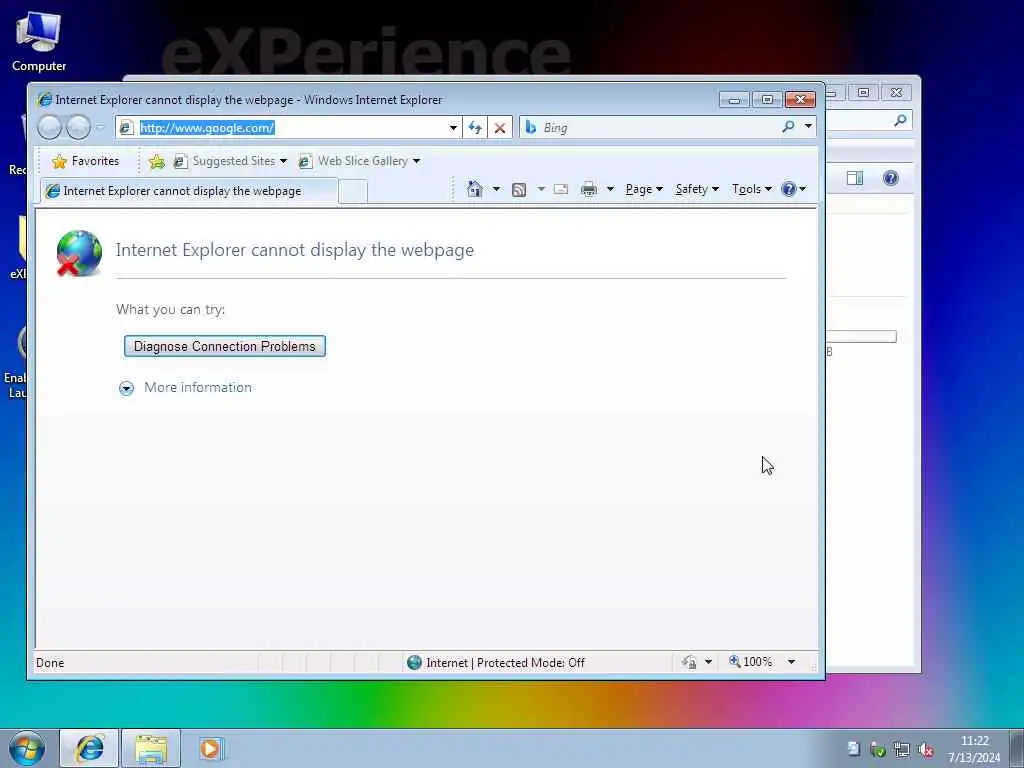
Task: Open the Web Slice Gallery dropdown
Action: (x=359, y=161)
